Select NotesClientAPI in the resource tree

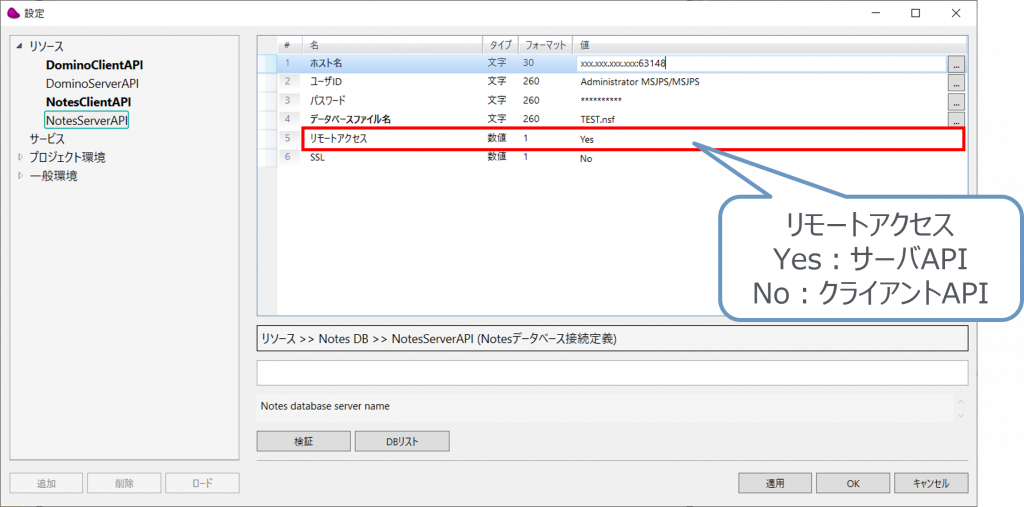[x=88, y=102]
